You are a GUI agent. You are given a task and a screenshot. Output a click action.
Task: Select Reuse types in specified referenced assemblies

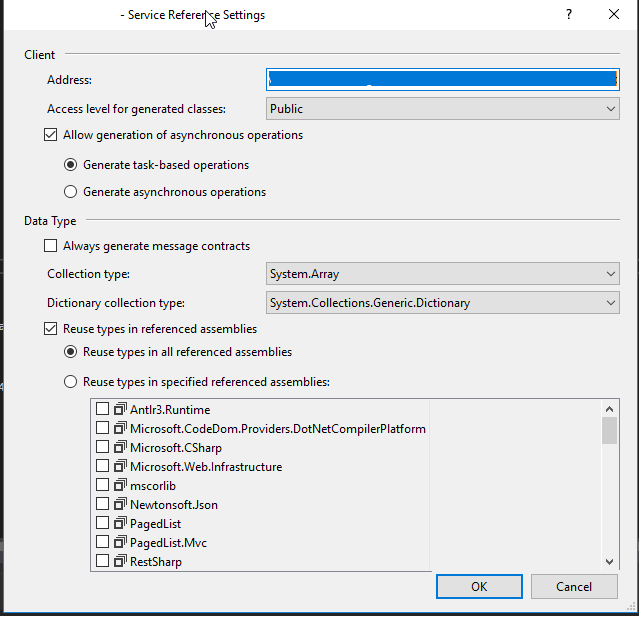(x=70, y=382)
